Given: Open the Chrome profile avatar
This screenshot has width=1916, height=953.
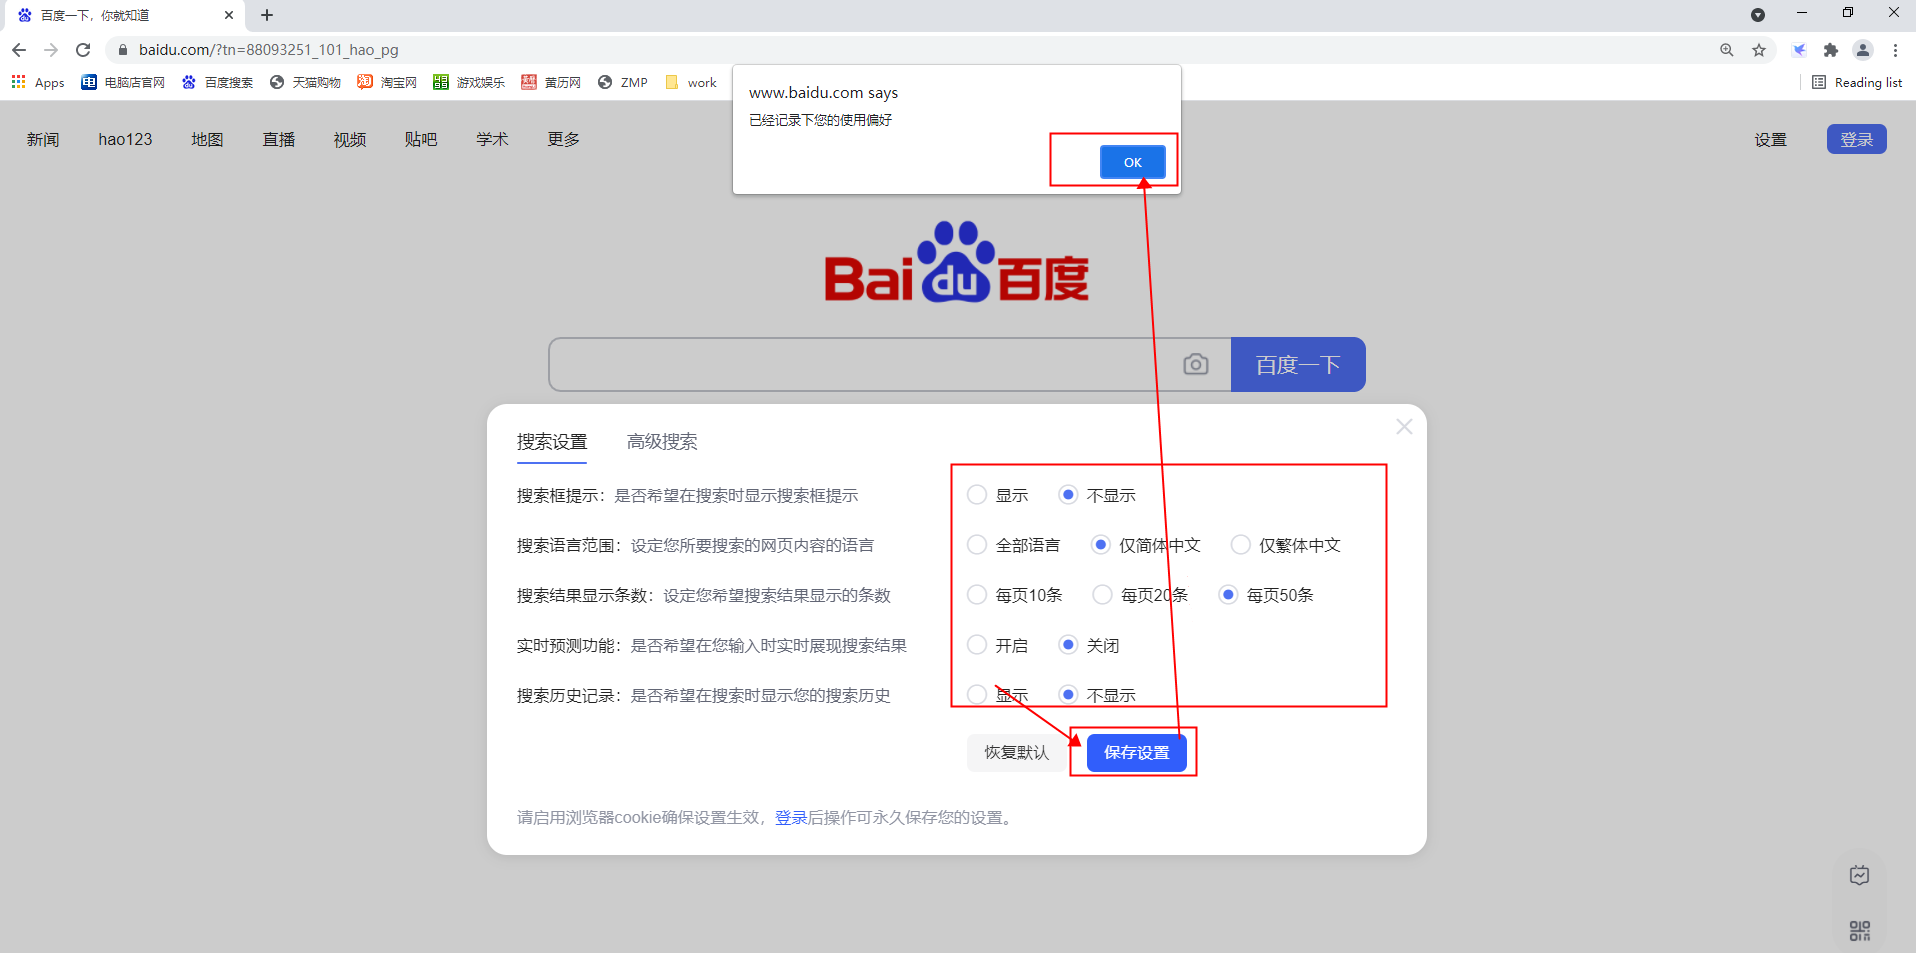Looking at the screenshot, I should click(x=1863, y=50).
